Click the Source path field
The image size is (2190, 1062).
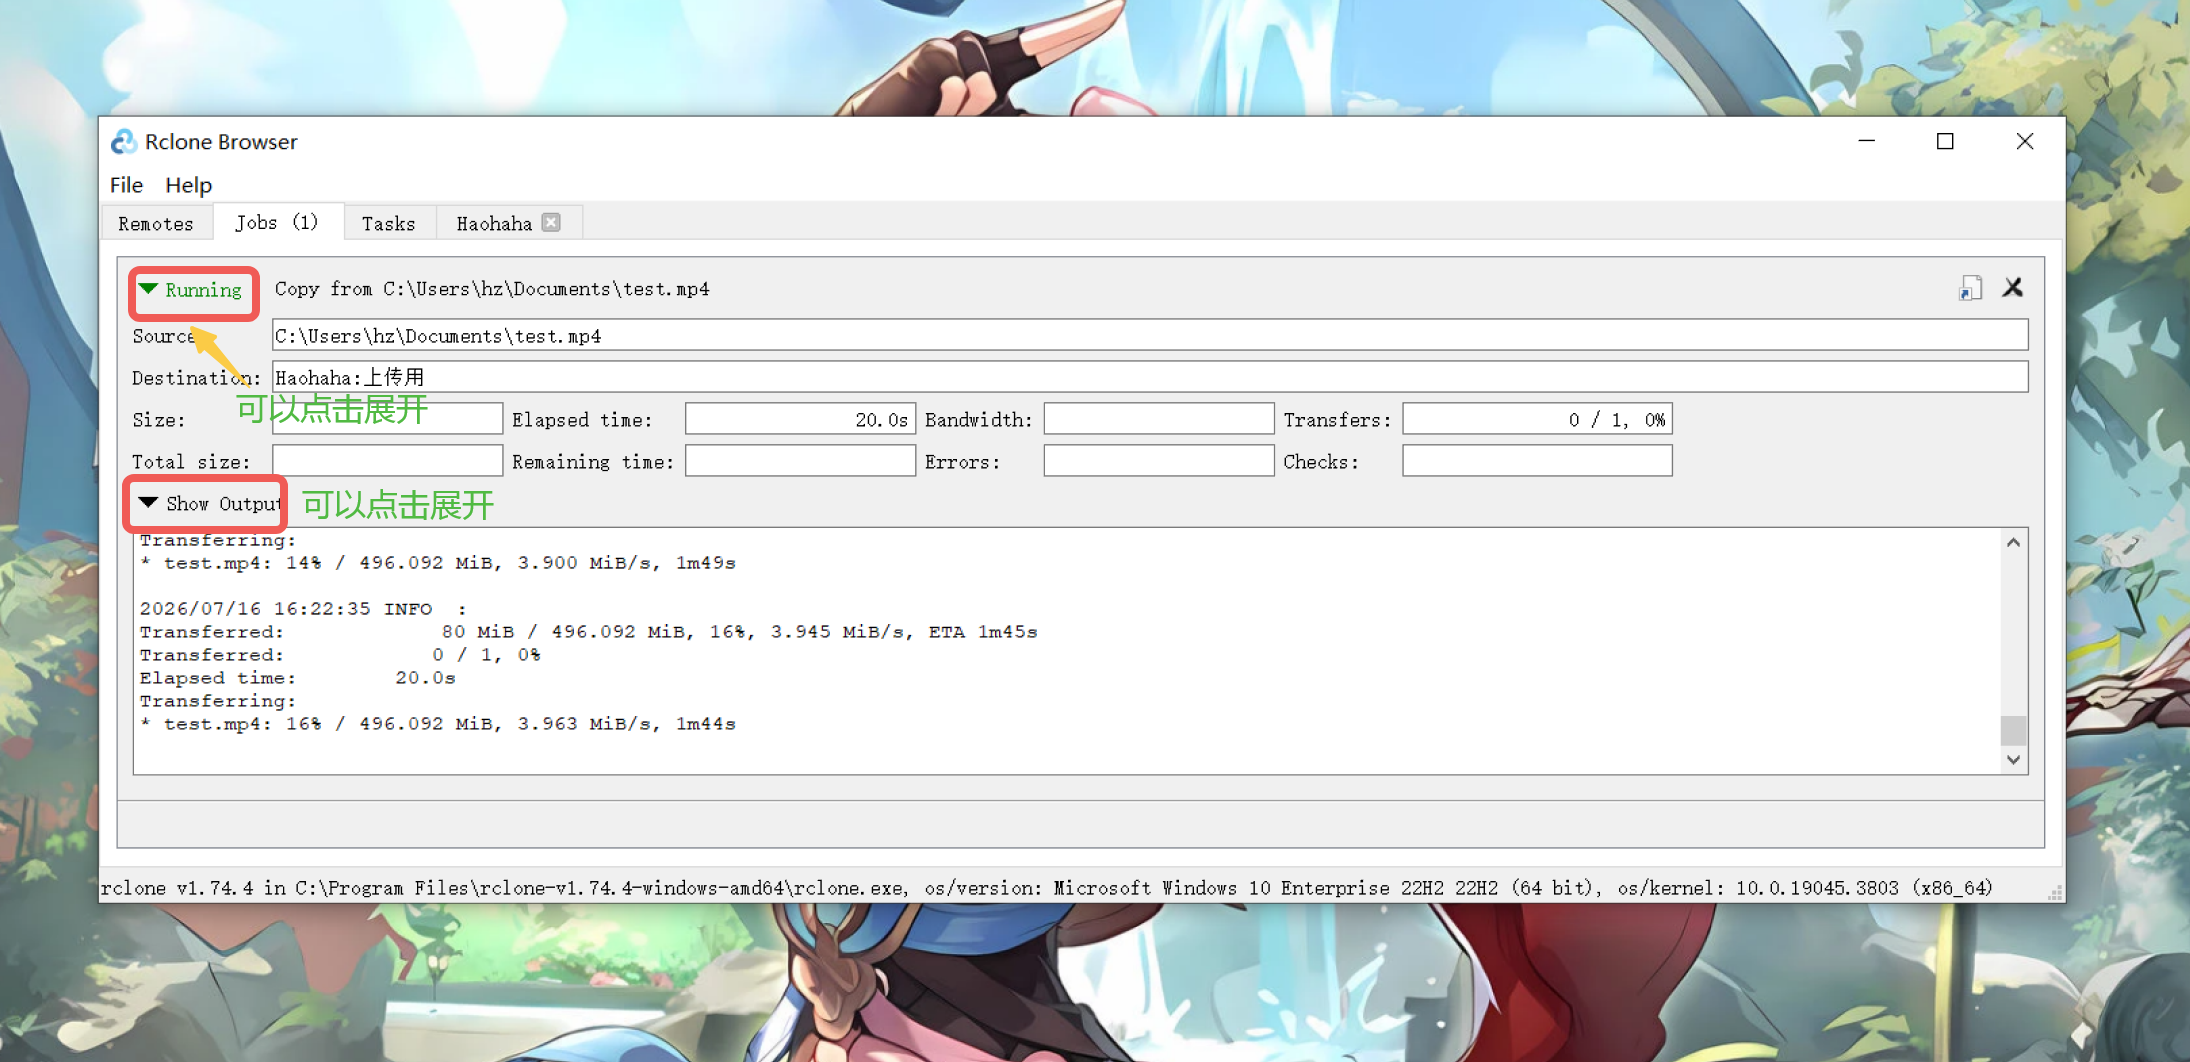point(1150,336)
